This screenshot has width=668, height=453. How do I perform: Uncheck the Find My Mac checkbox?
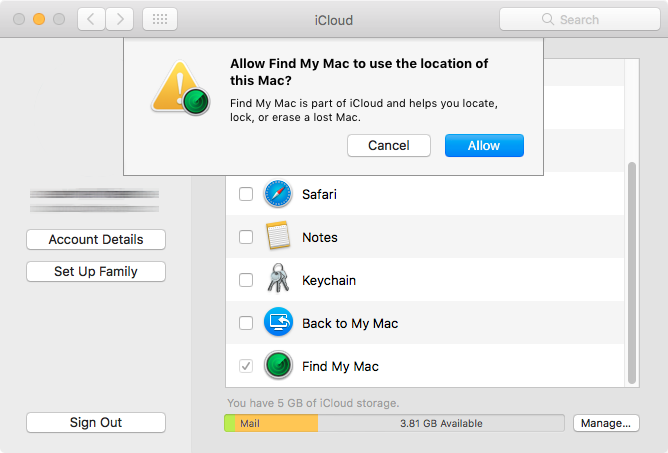point(246,366)
